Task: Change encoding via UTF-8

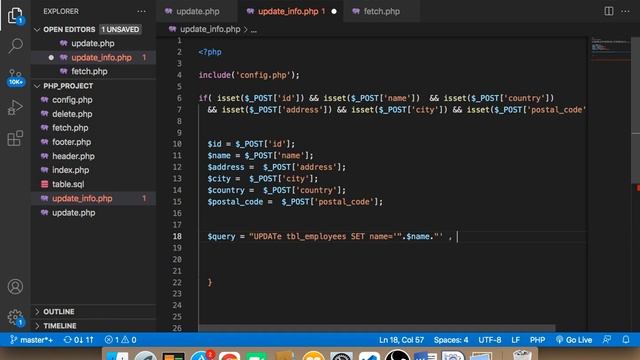Action: (489, 340)
